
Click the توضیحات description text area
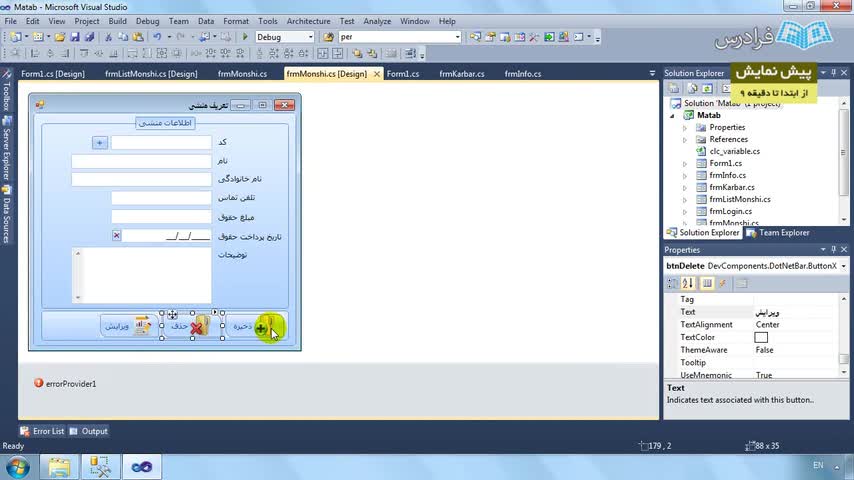point(141,275)
